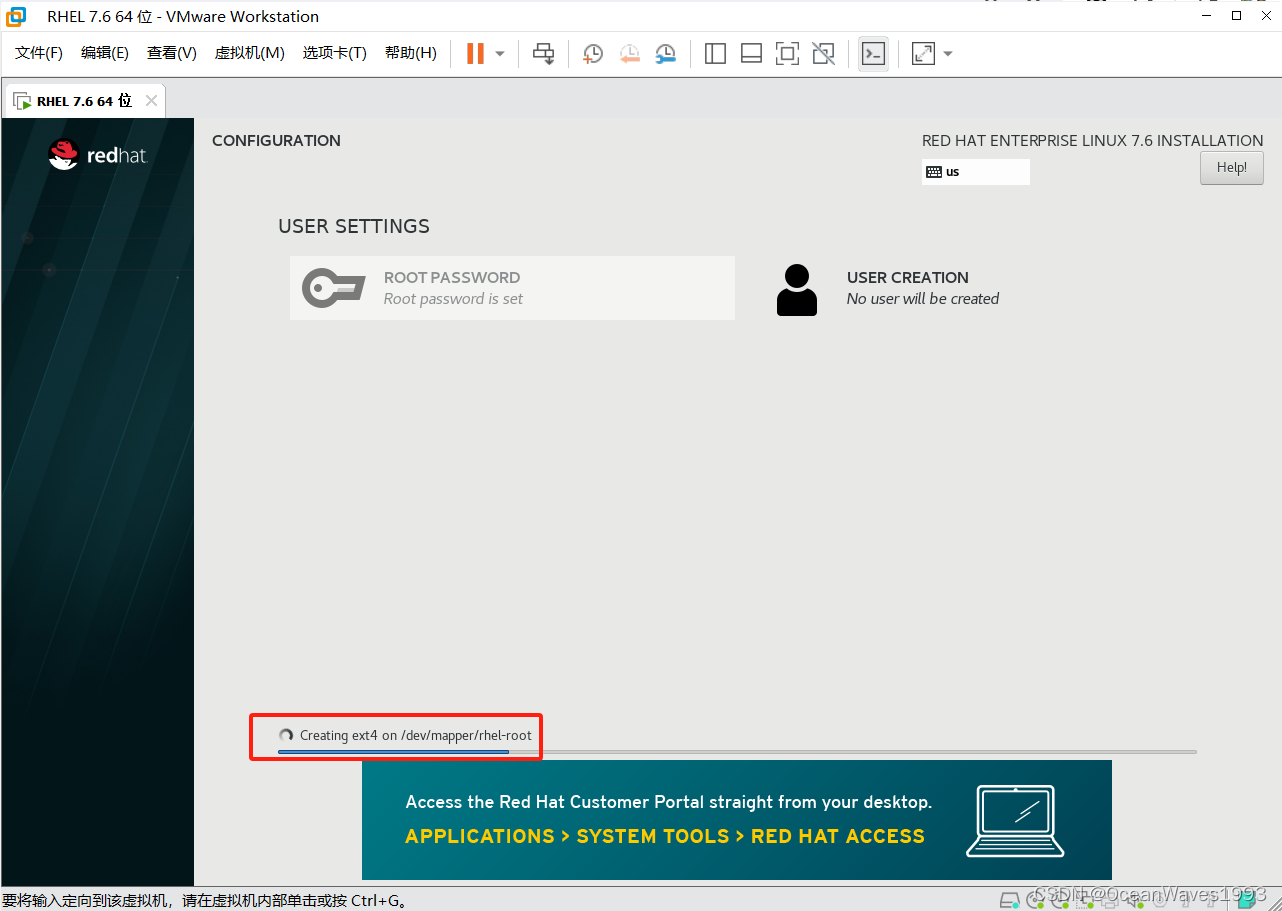The width and height of the screenshot is (1282, 911).
Task: Switch to the RHEL 7.6 64 位 tab
Action: coord(84,101)
